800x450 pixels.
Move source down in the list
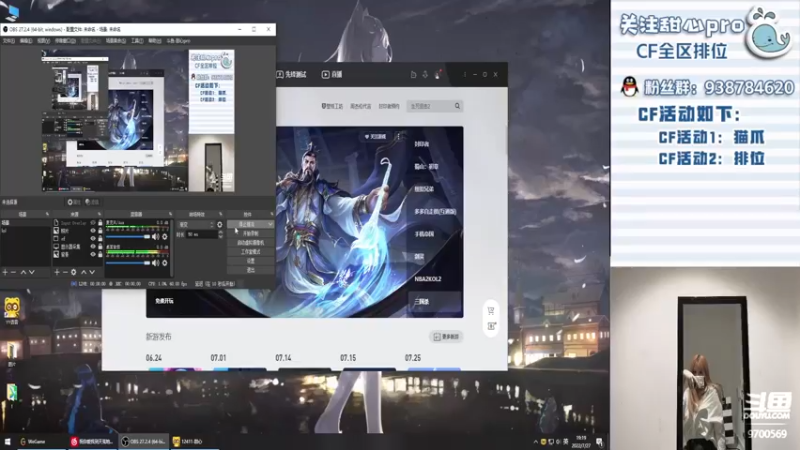92,272
